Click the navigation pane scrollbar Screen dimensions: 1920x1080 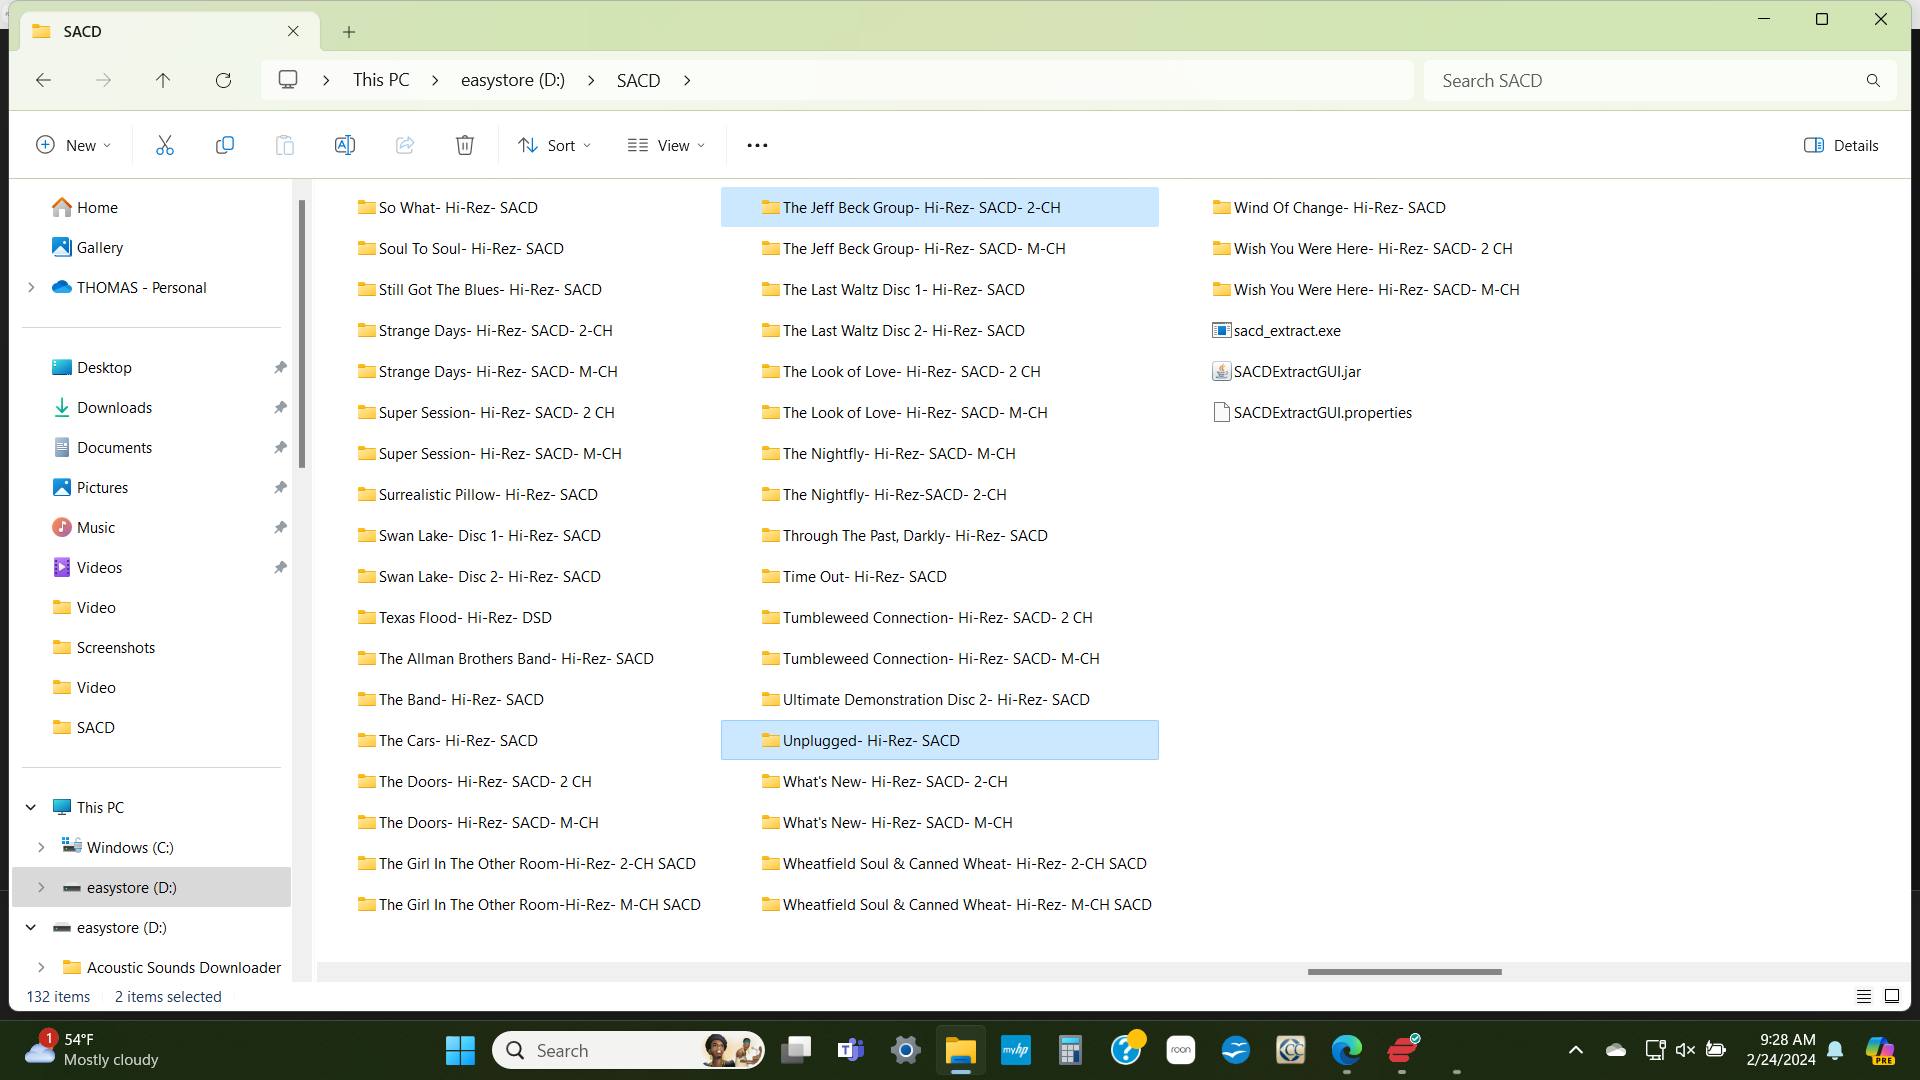point(302,334)
